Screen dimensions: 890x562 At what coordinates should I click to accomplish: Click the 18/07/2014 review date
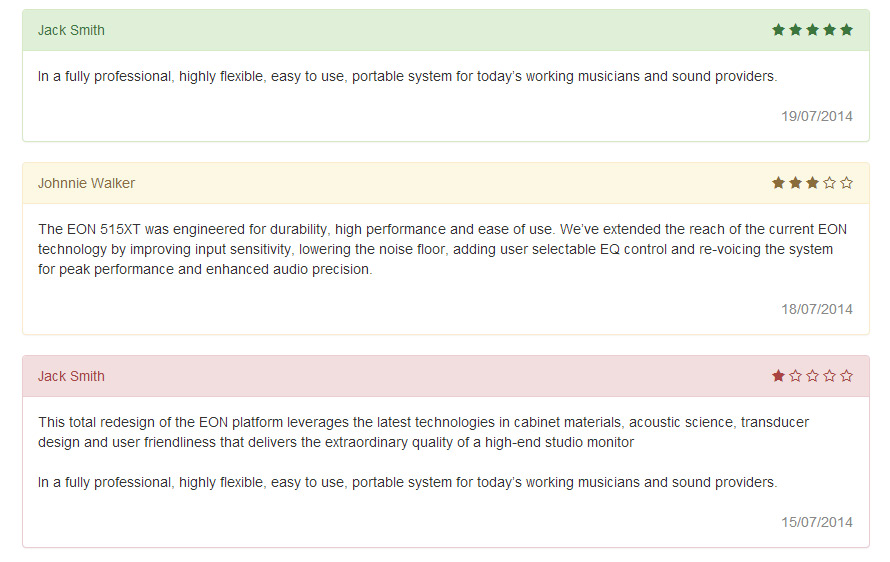817,309
